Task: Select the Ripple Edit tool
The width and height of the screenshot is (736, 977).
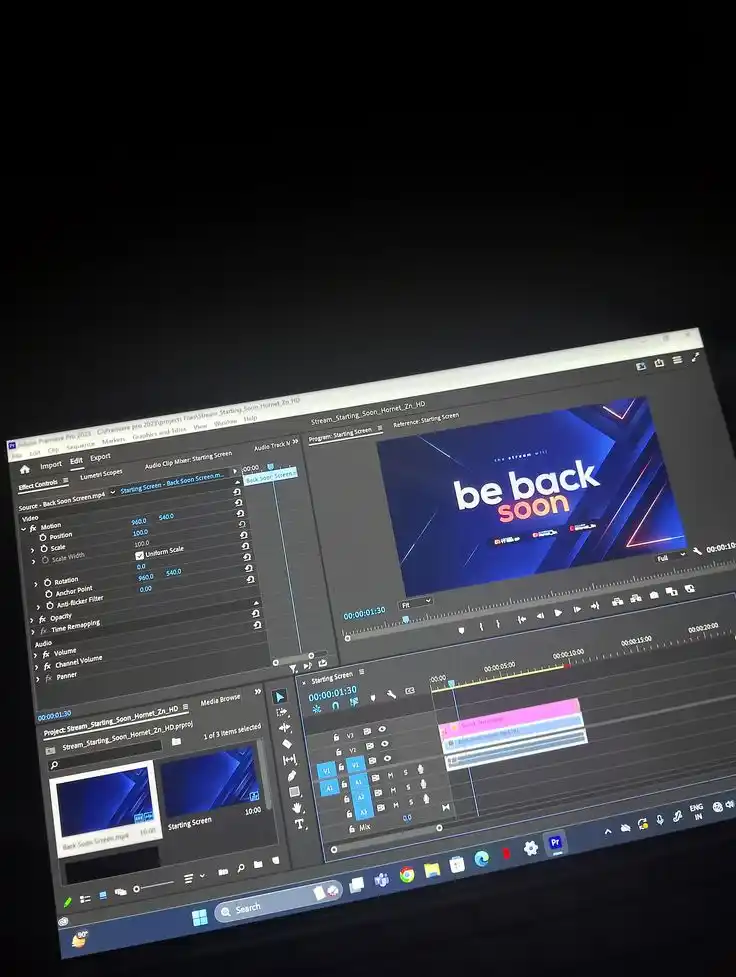Action: [284, 727]
